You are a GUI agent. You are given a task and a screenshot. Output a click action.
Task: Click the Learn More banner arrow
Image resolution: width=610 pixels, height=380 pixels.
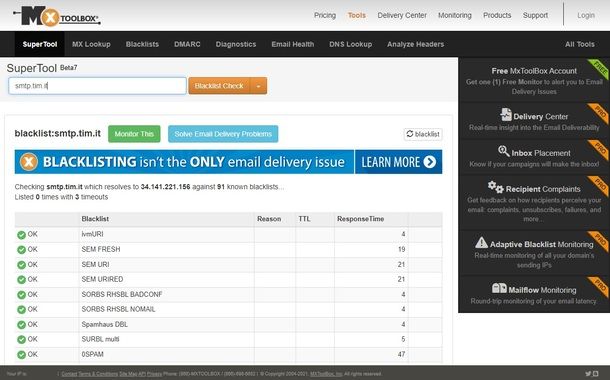click(429, 162)
